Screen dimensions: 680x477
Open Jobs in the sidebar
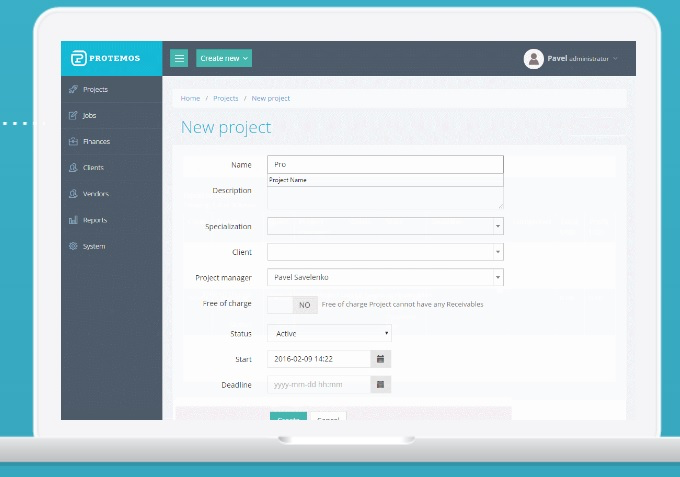[x=111, y=115]
